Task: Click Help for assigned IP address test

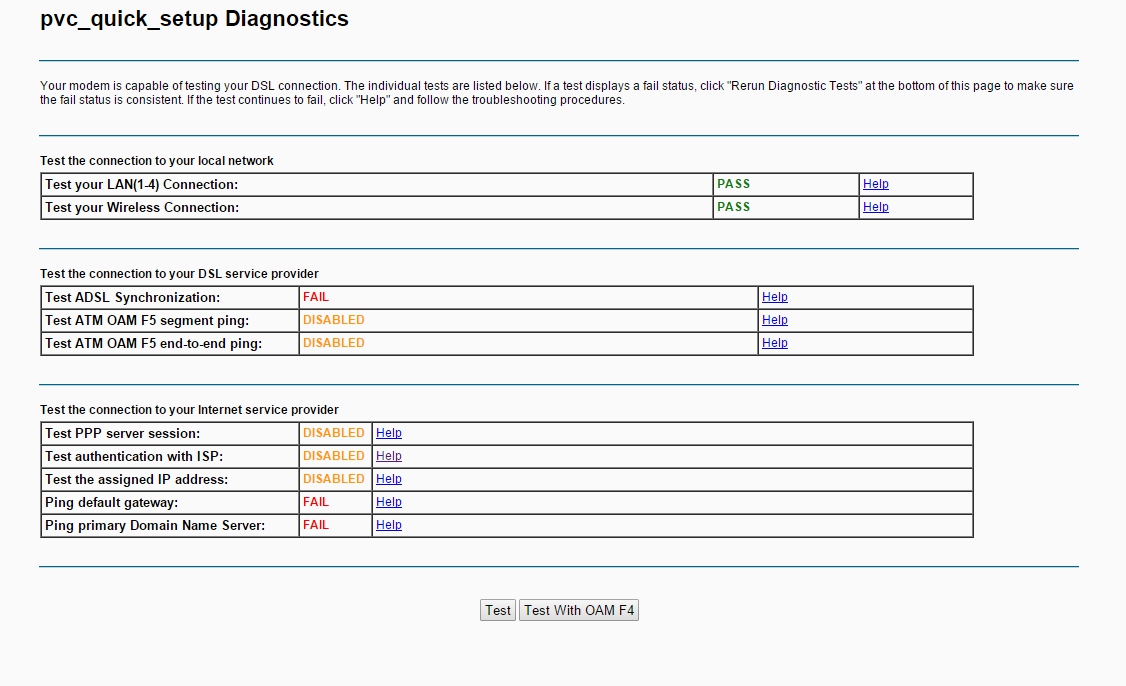Action: point(388,479)
